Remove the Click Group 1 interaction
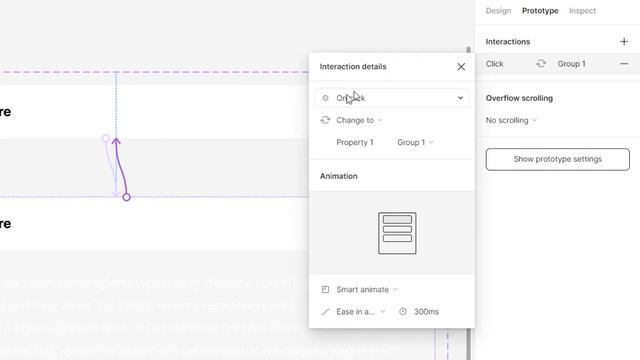 (624, 64)
